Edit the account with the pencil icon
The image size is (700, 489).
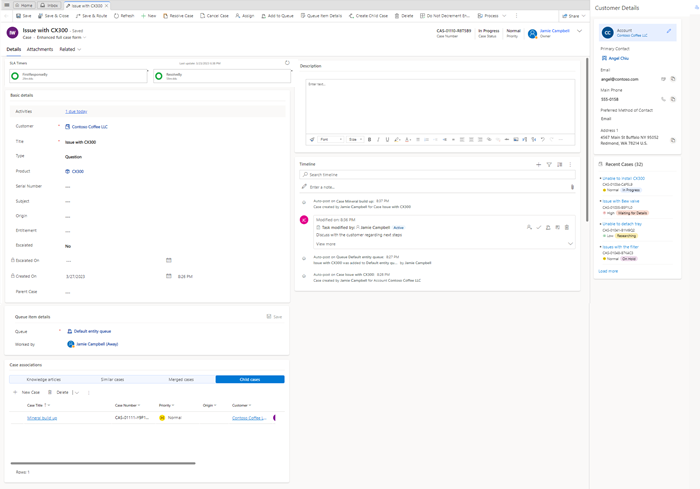[669, 31]
